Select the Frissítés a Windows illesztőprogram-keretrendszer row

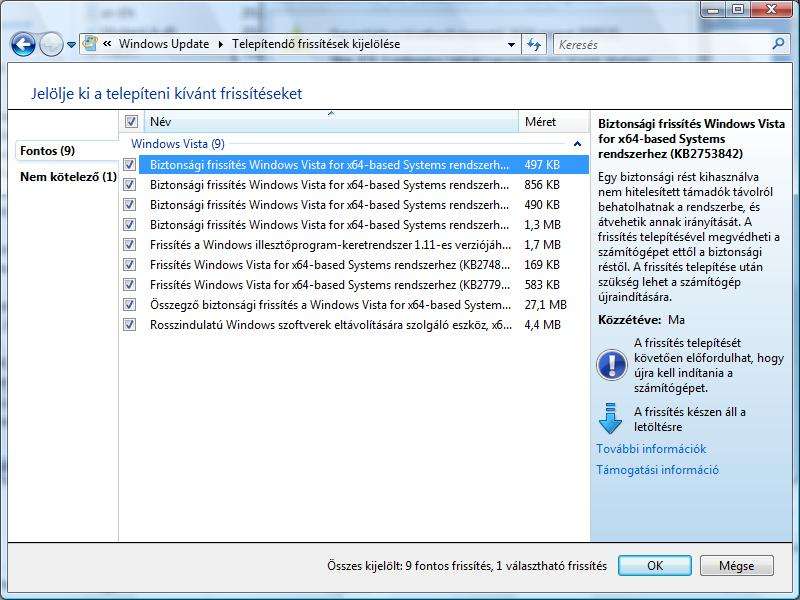(364, 244)
